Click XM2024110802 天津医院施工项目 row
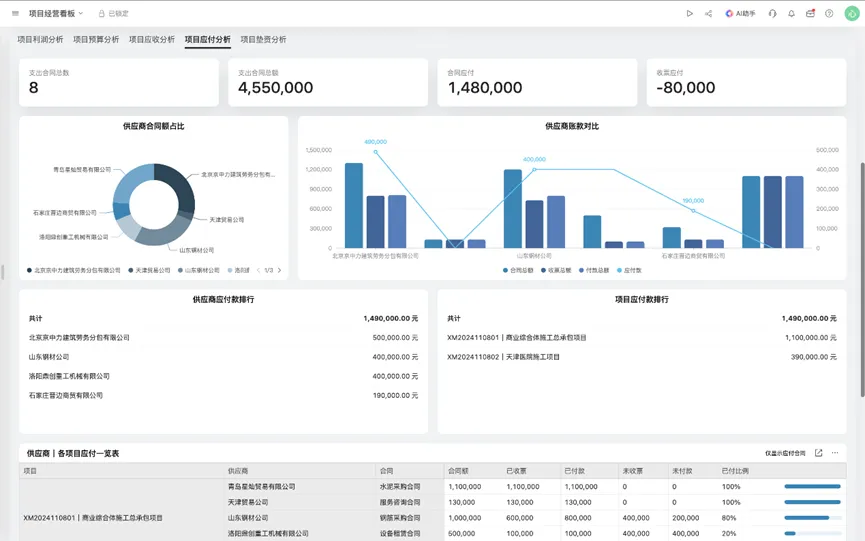Screen dimensions: 865x541 coord(503,357)
